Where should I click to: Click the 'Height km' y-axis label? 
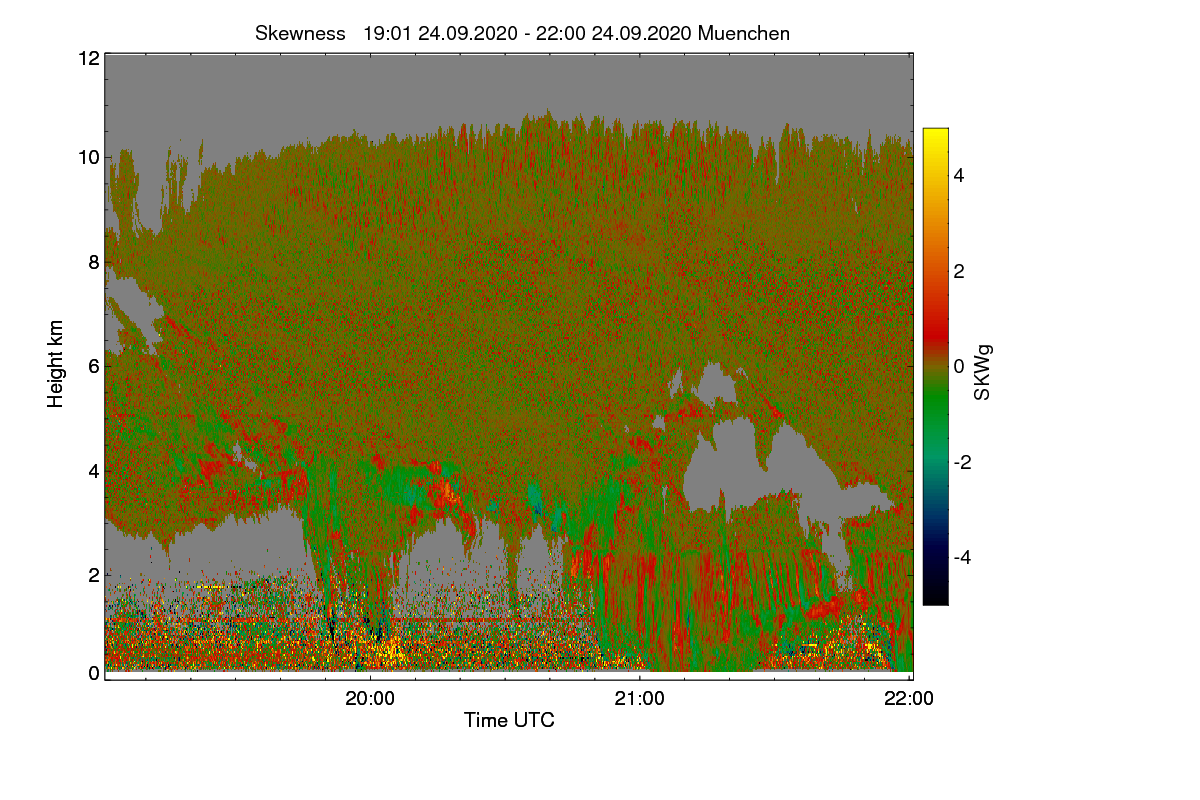click(56, 364)
